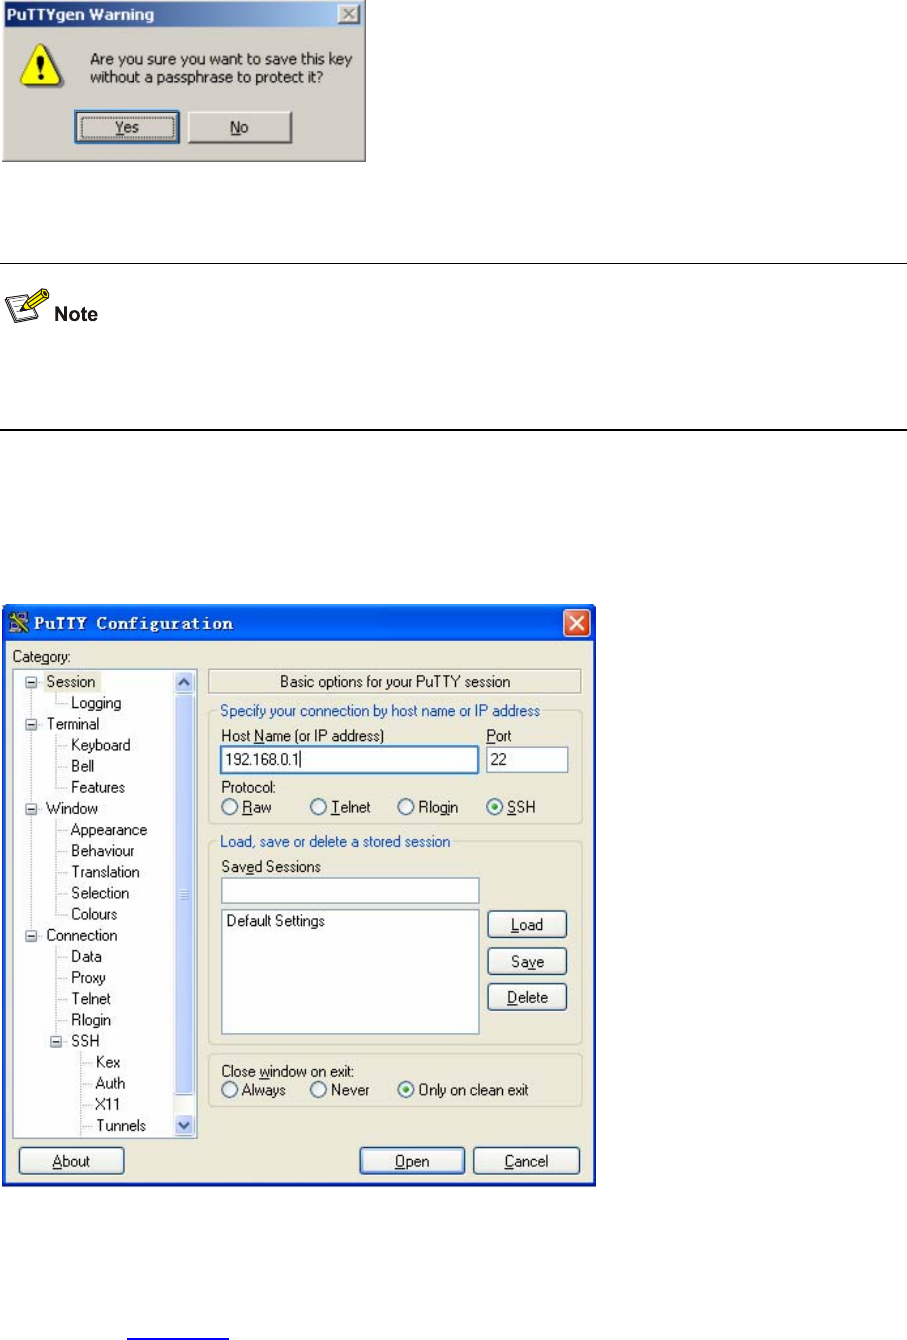Screen dimensions: 907x1340
Task: Select Default Settings in saved sessions
Action: tap(276, 921)
